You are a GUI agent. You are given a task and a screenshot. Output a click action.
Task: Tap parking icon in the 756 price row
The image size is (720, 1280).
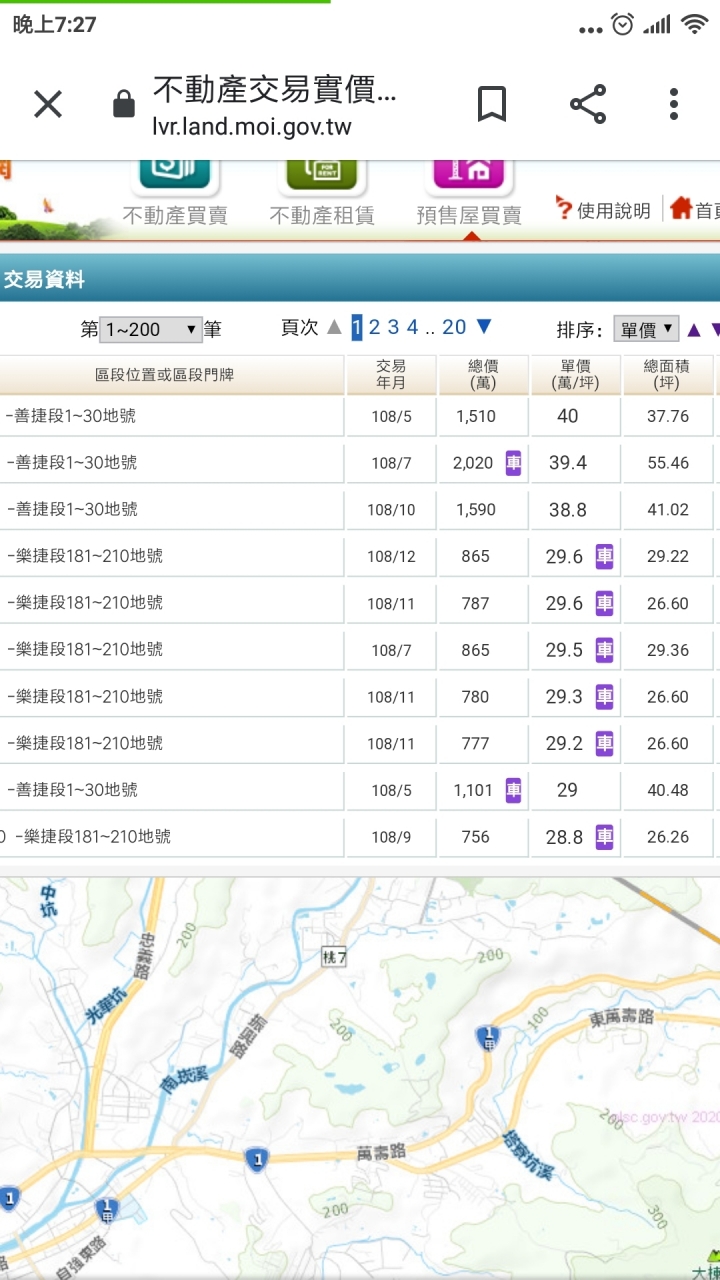[x=604, y=837]
